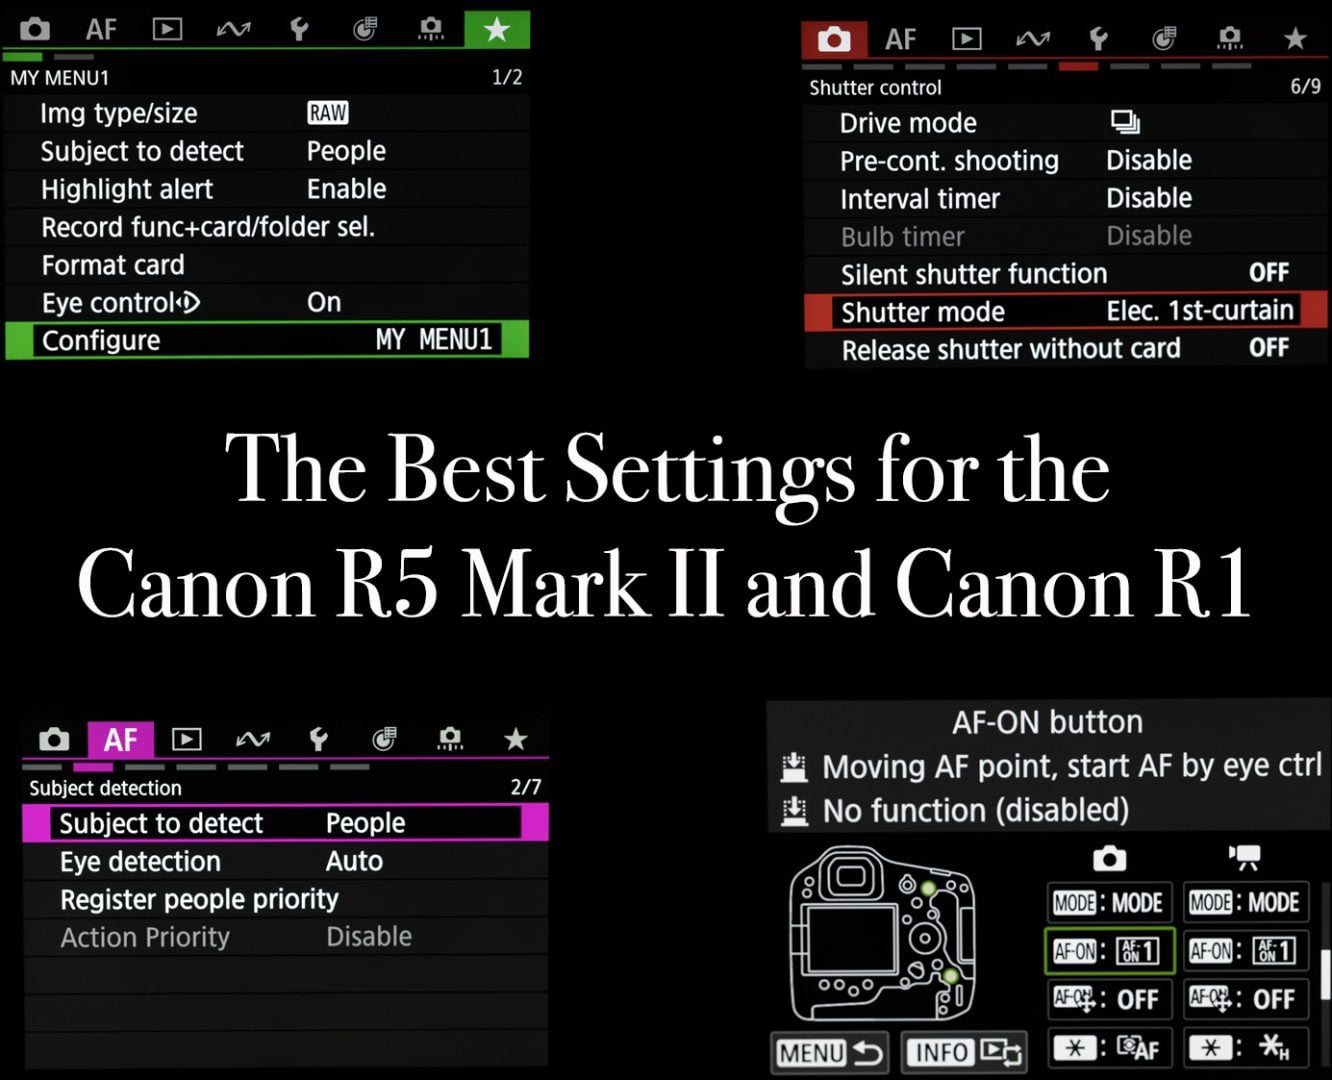This screenshot has width=1332, height=1080.
Task: Open Record func+card/folder sel.
Action: [266, 227]
